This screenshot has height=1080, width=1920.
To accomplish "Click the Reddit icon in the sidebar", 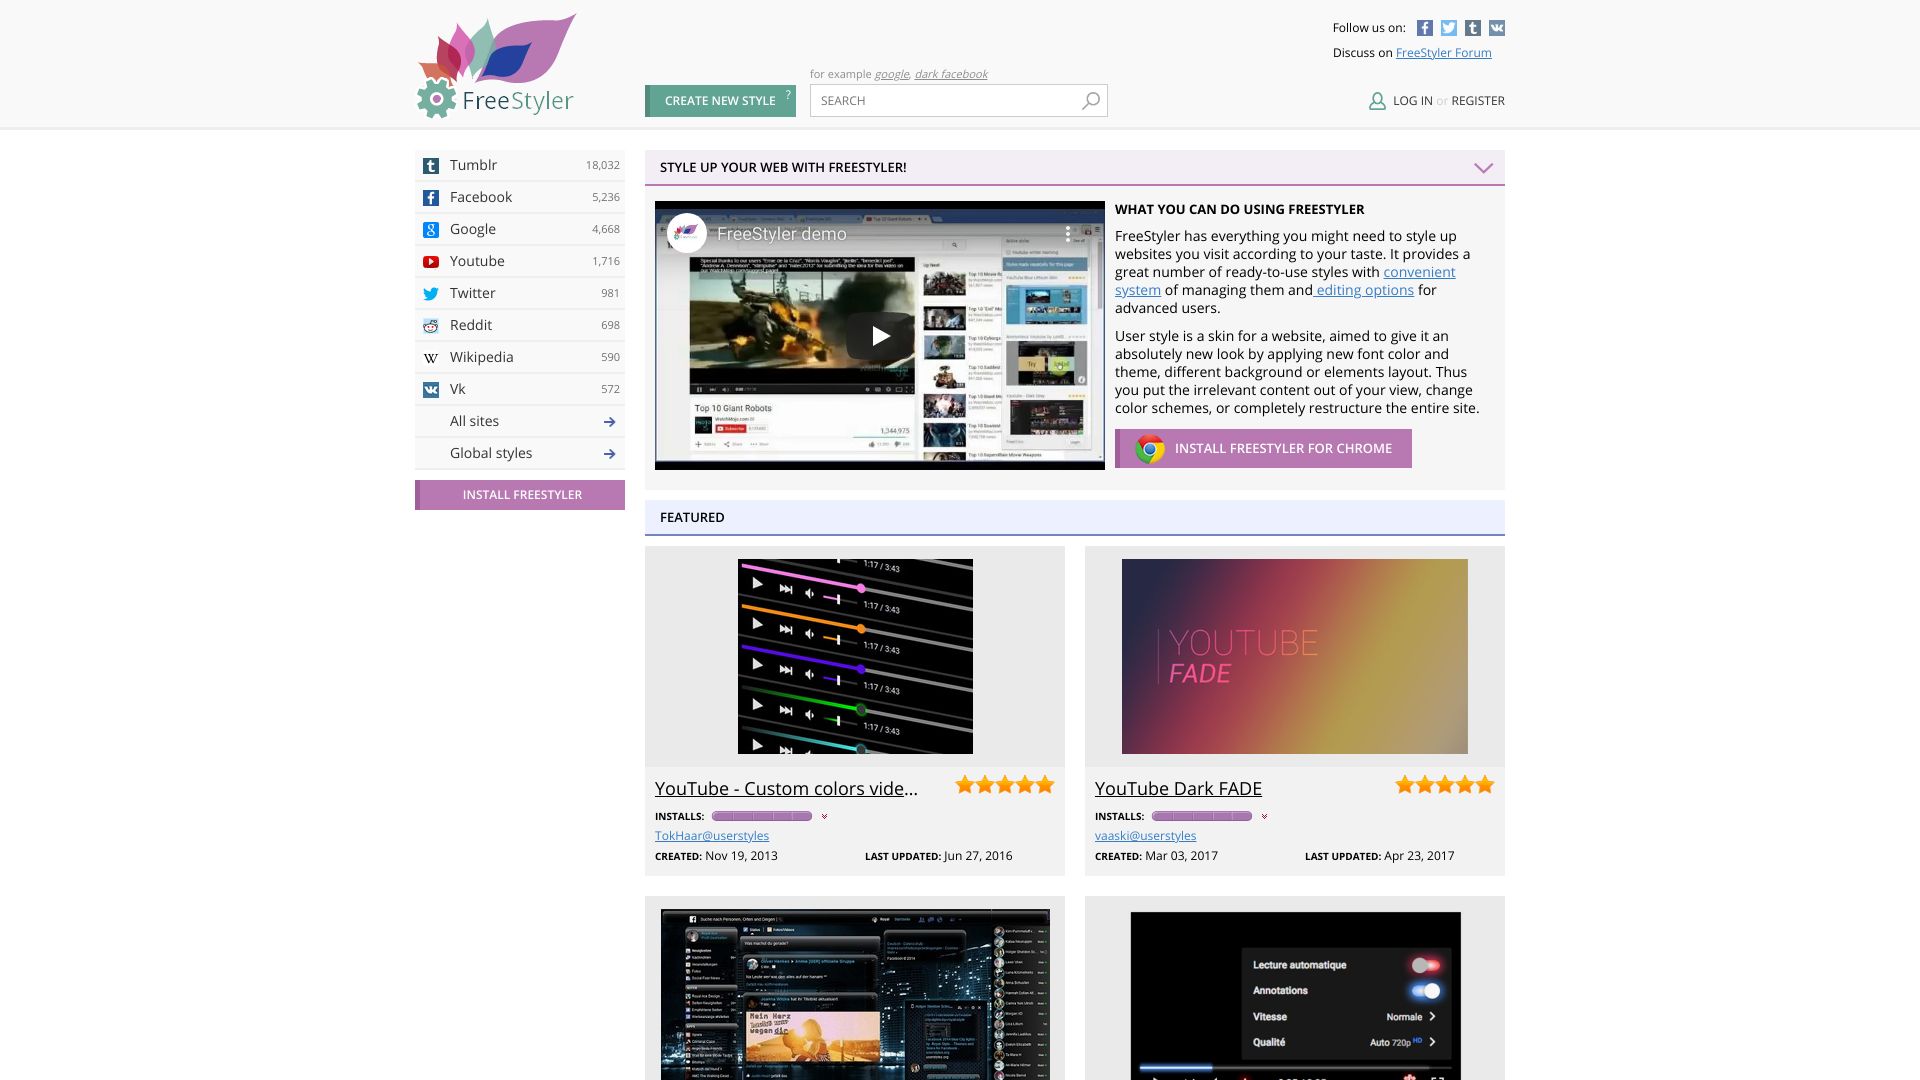I will 431,326.
